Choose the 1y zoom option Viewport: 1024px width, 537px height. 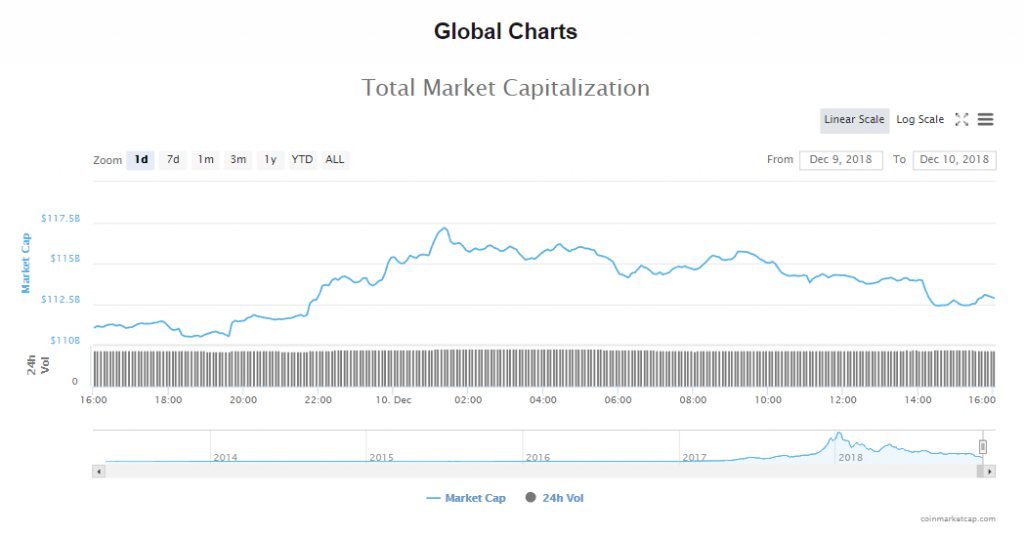click(x=270, y=160)
